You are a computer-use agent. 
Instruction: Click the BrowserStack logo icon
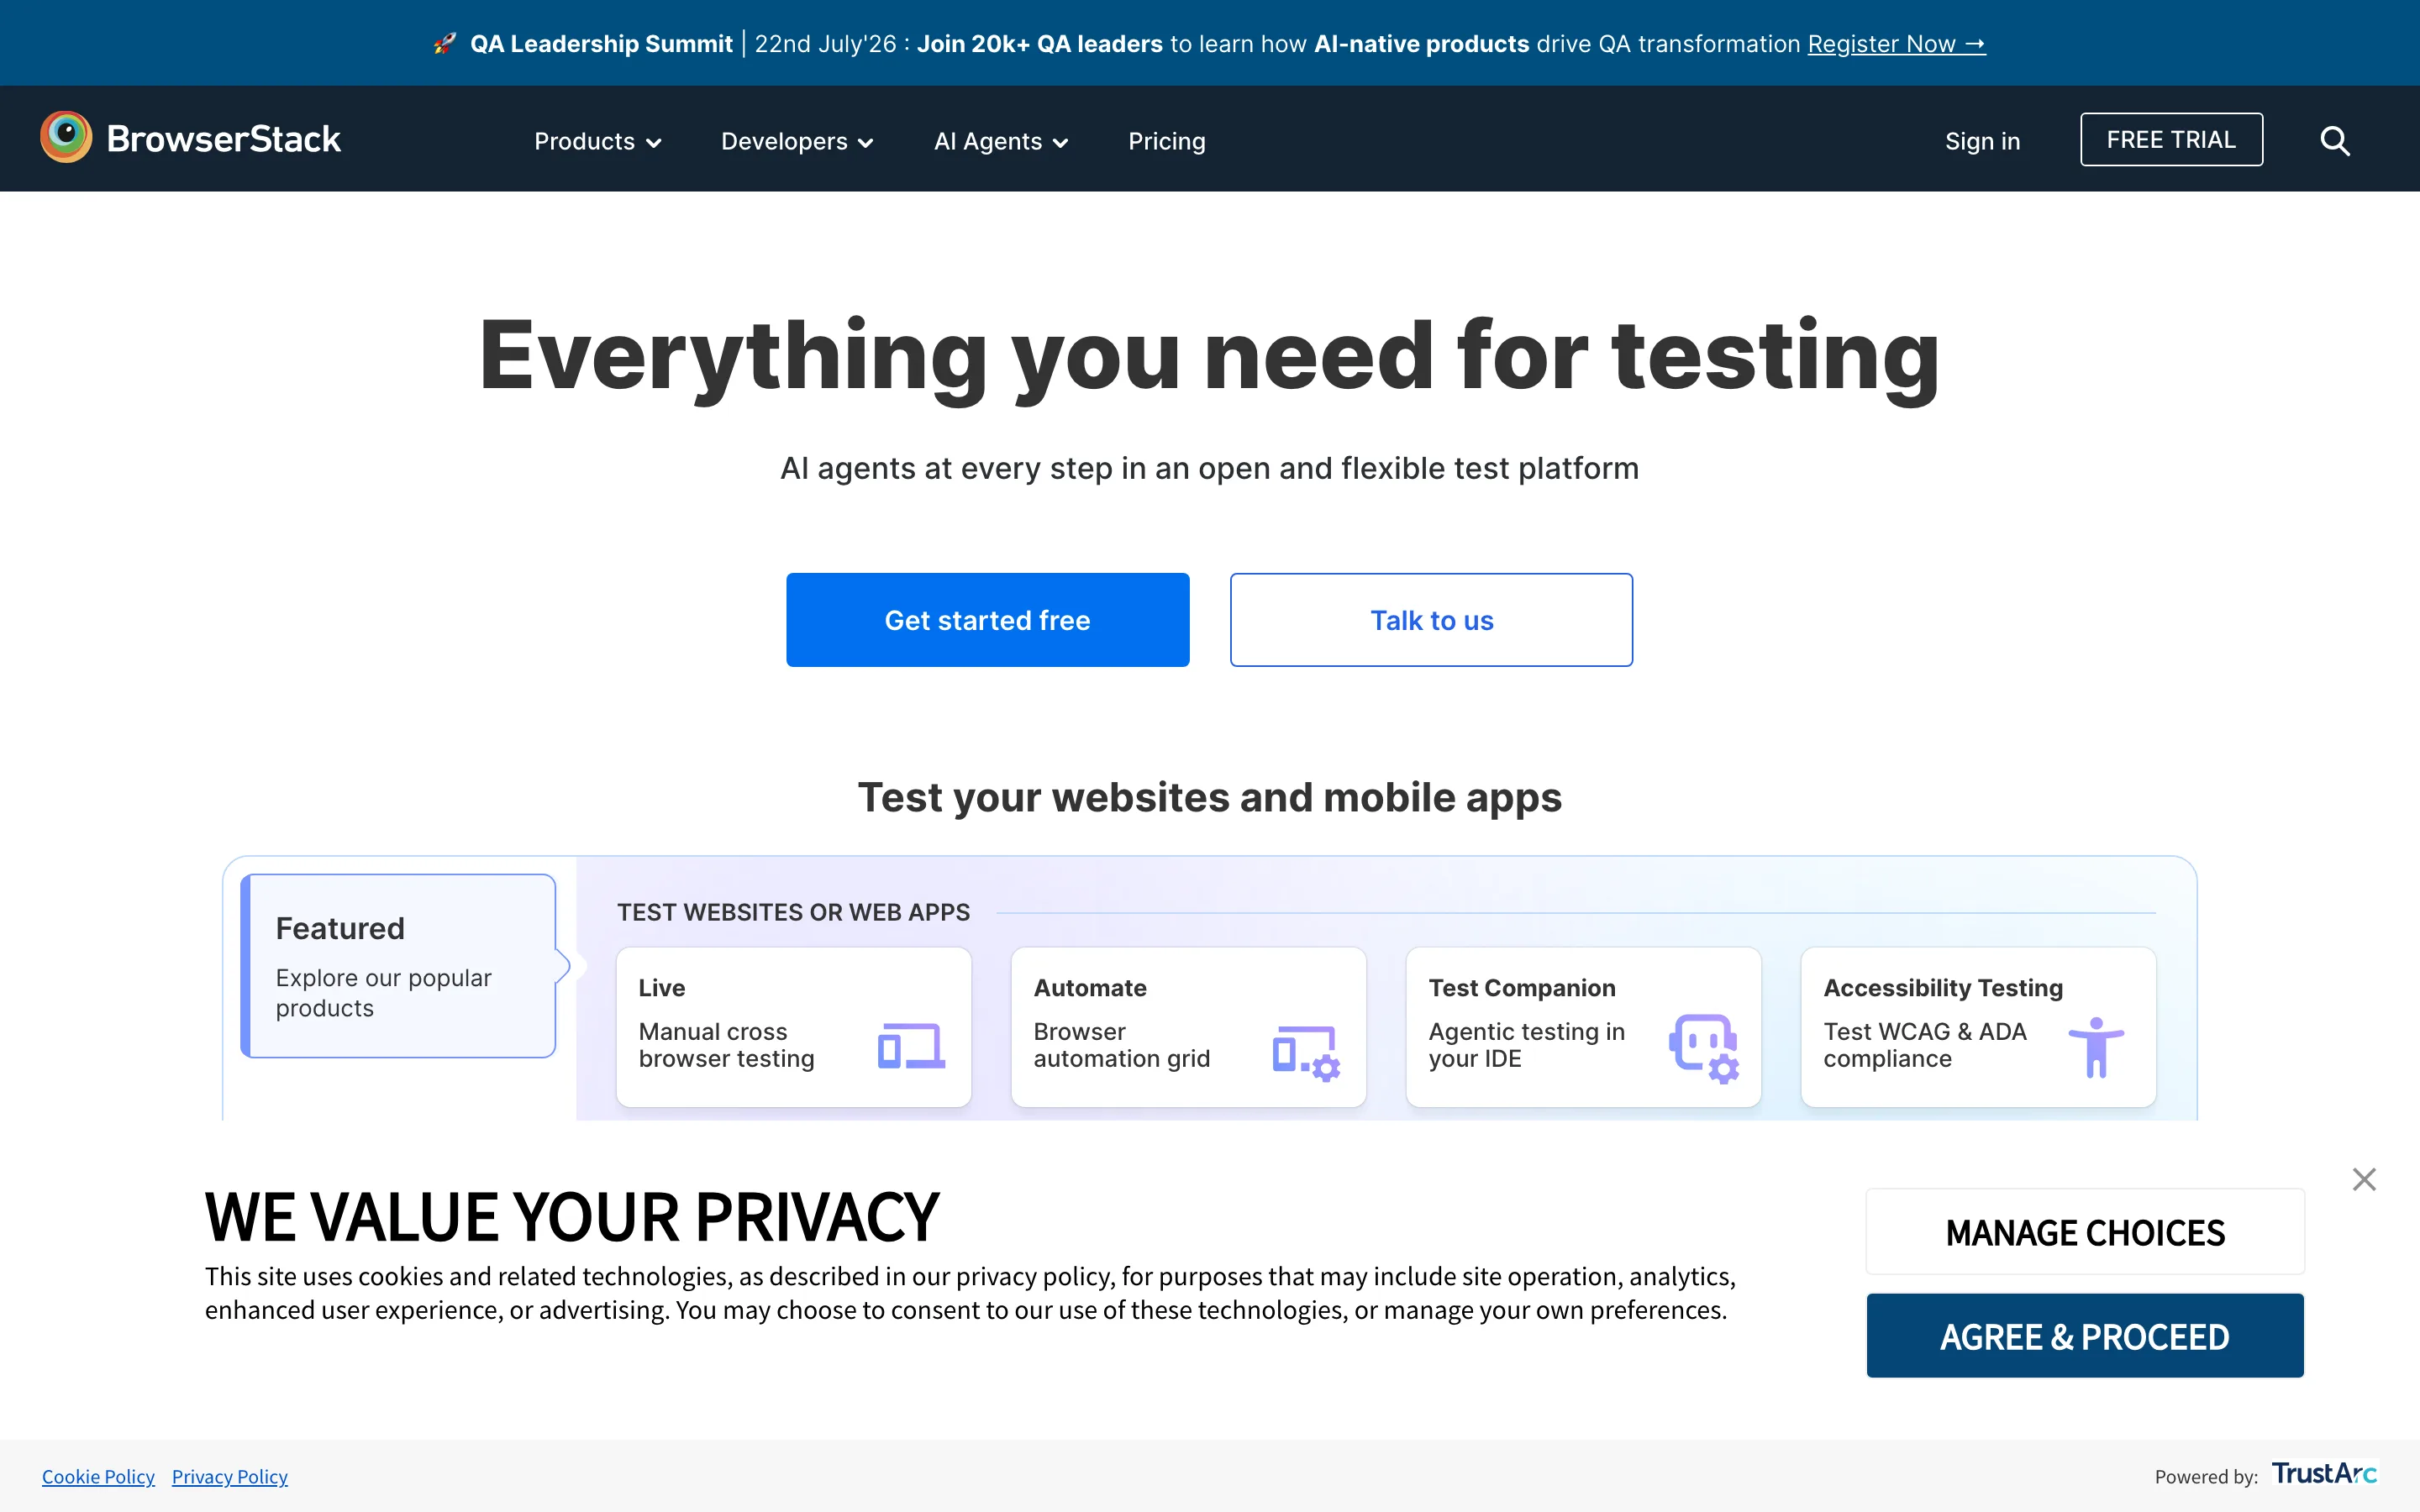point(66,138)
